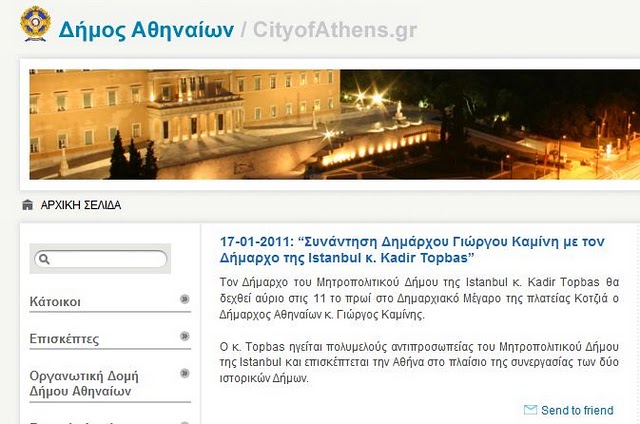The height and width of the screenshot is (424, 640).
Task: Click the Δήμος Αθηναίων site title
Action: (147, 30)
